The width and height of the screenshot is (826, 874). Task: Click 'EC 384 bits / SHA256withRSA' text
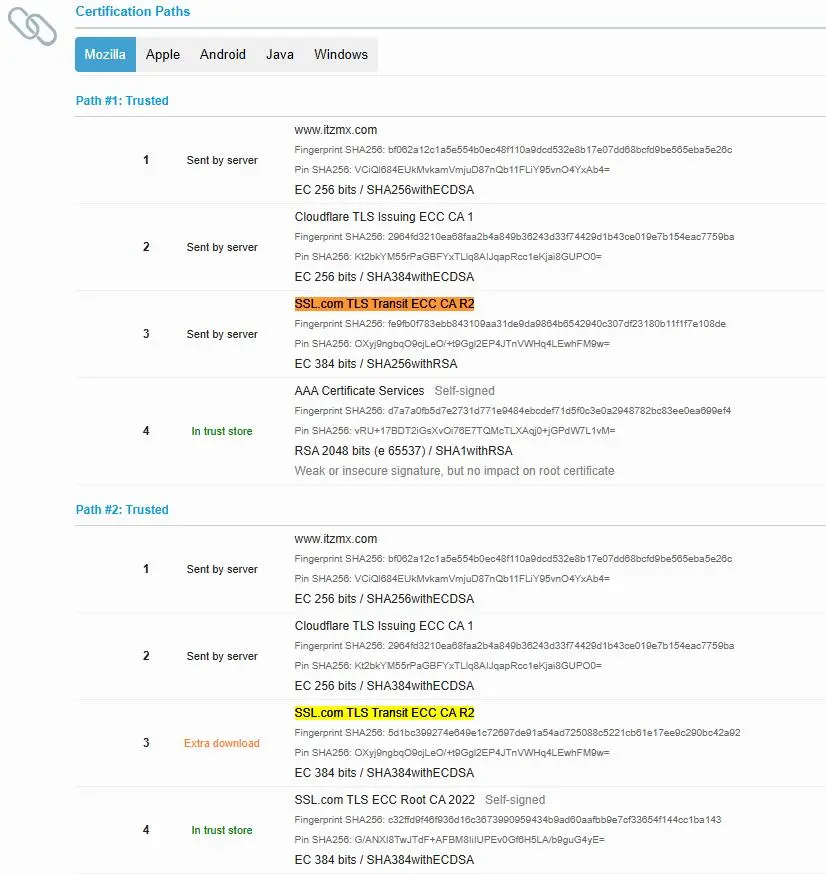point(376,364)
